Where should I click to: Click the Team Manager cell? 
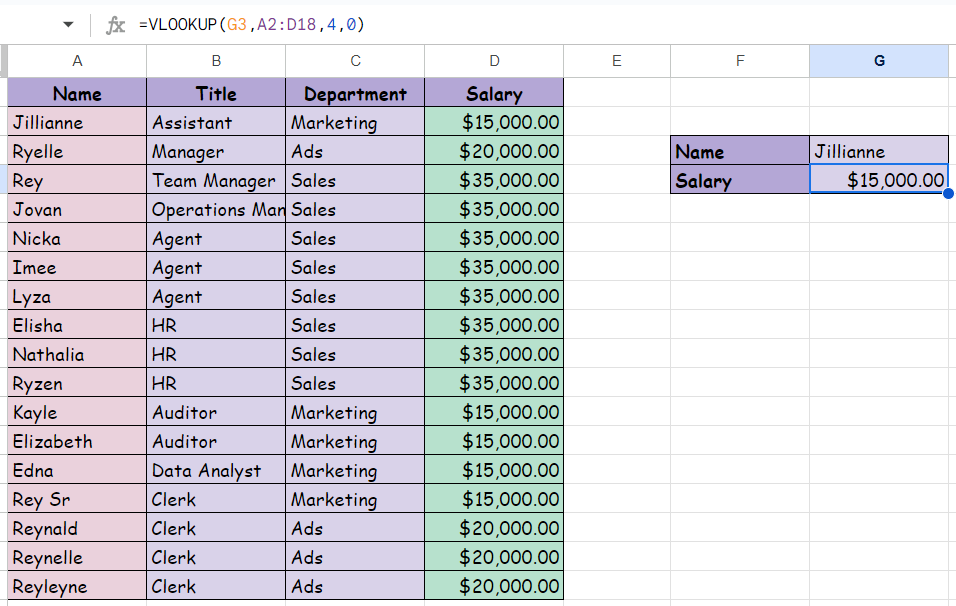tap(216, 181)
